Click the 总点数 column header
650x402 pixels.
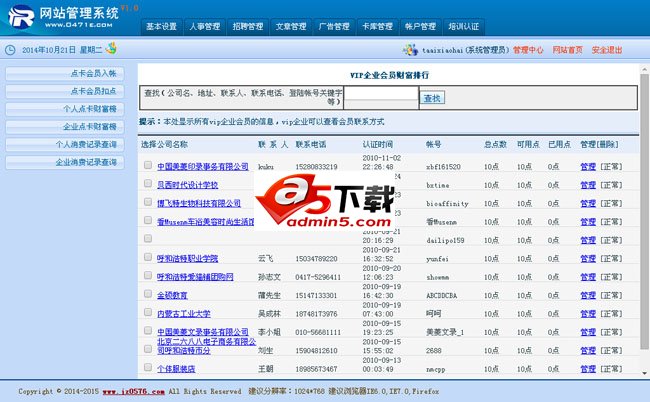[x=495, y=145]
